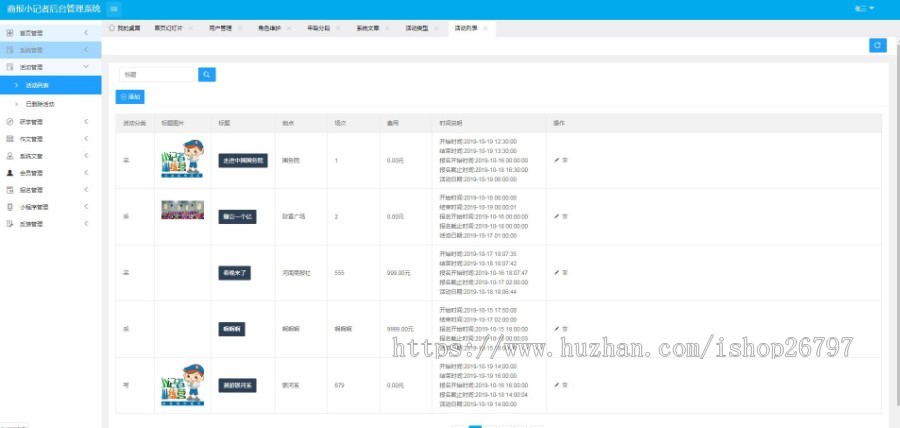Expand the 小程序管理 menu chevron
Image resolution: width=900 pixels, height=428 pixels.
coord(86,207)
